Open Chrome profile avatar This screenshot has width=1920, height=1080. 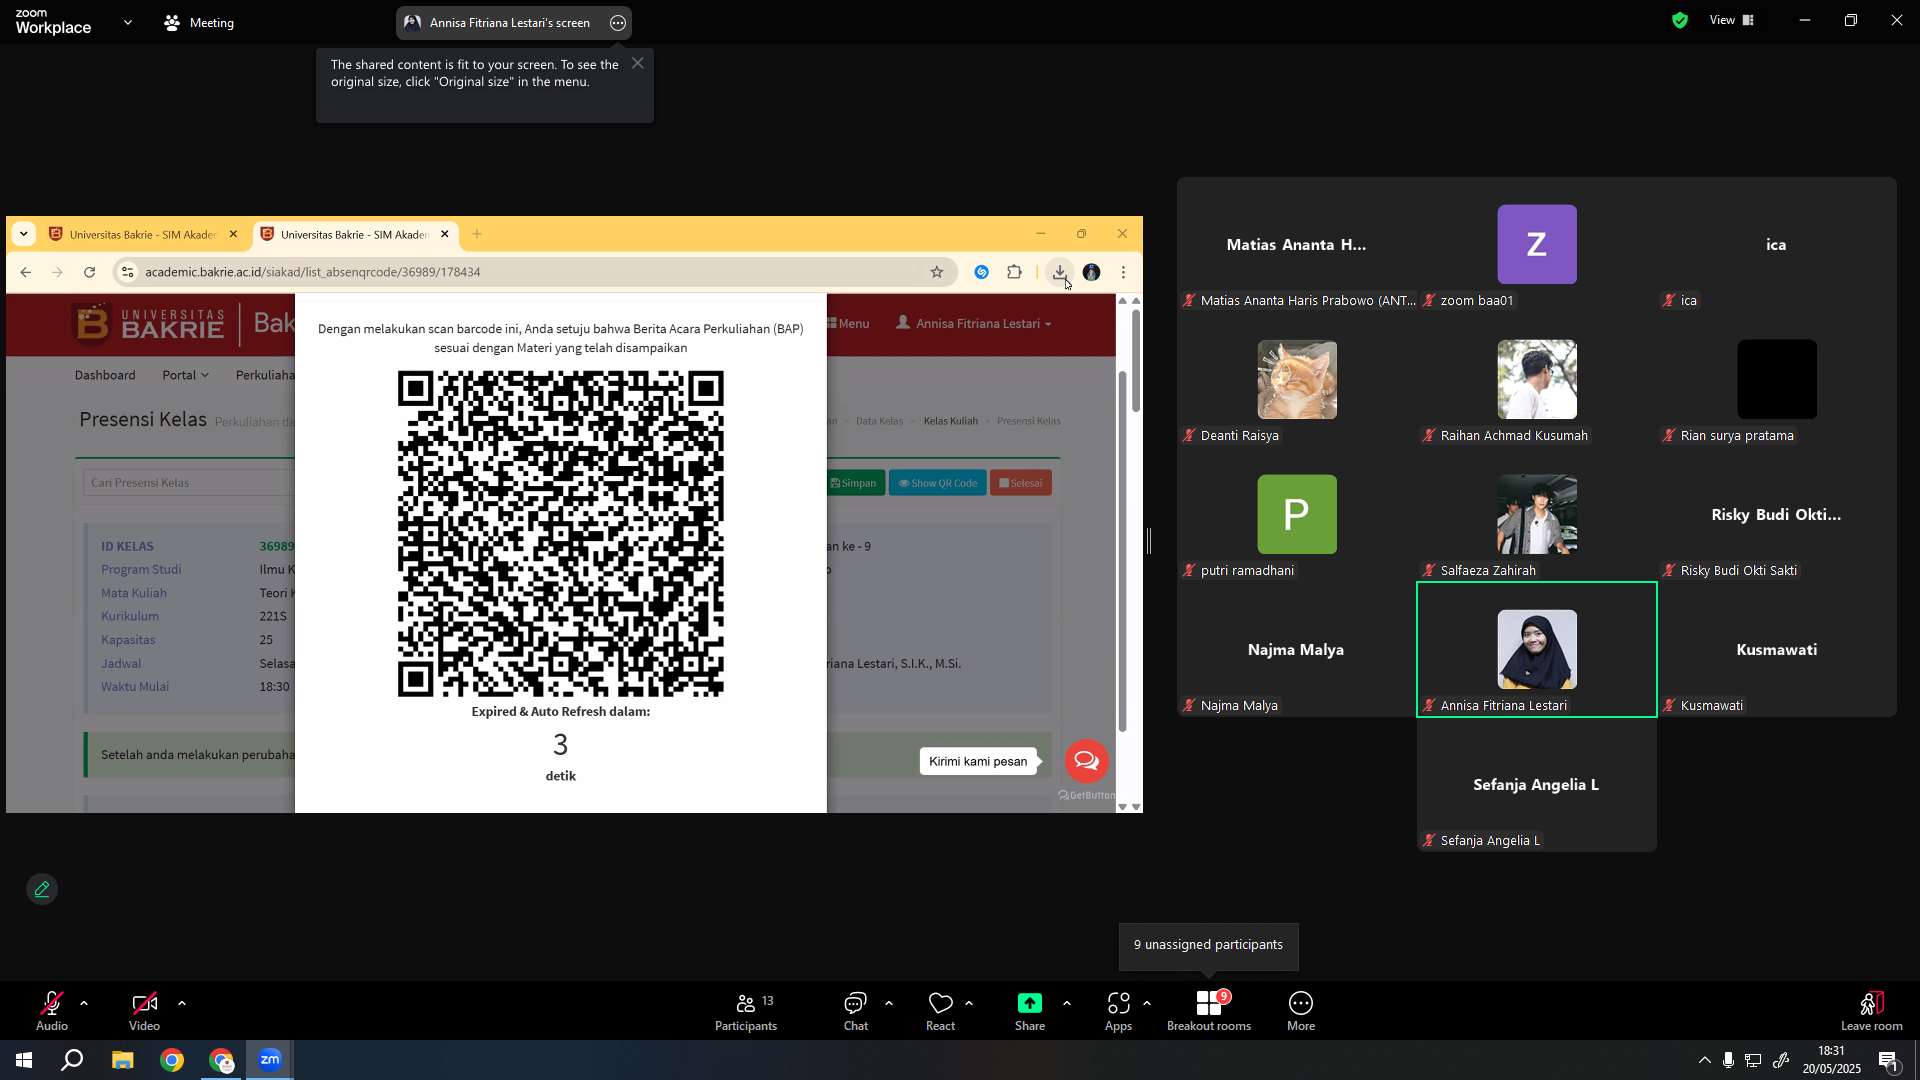click(x=1092, y=272)
